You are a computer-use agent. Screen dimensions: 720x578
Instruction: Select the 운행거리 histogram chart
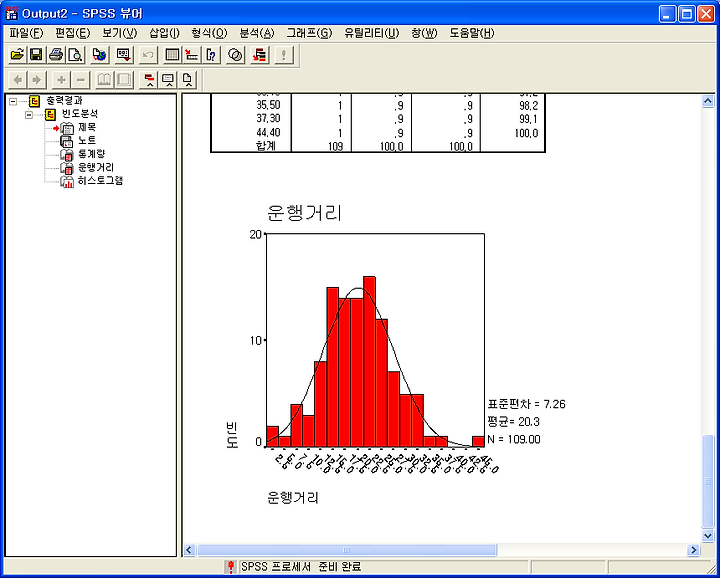coord(375,340)
